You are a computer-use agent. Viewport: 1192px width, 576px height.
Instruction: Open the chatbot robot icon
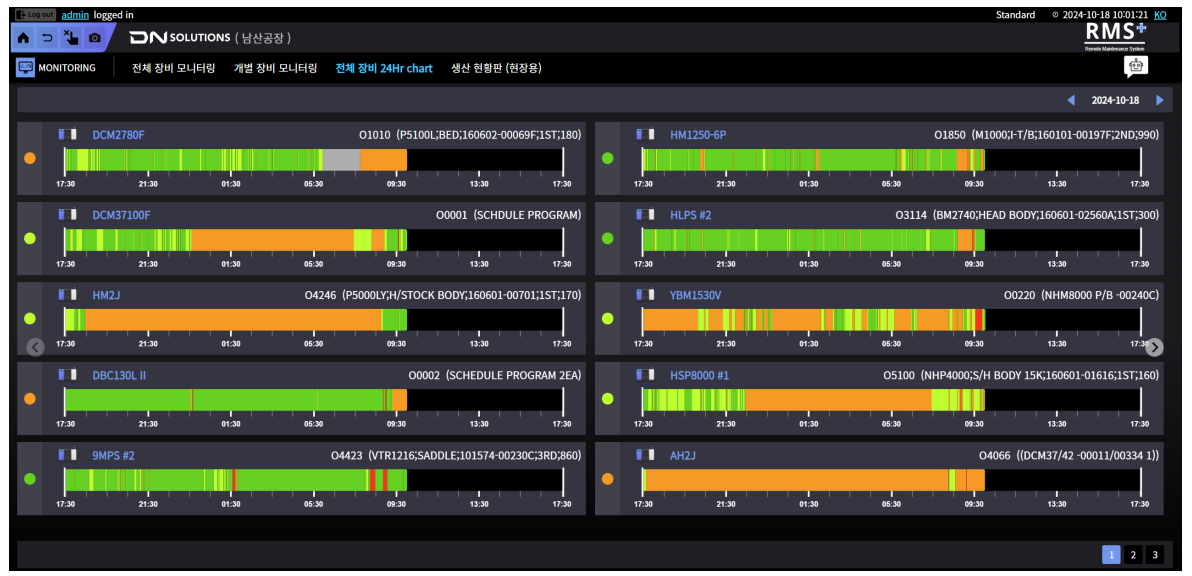[1135, 67]
